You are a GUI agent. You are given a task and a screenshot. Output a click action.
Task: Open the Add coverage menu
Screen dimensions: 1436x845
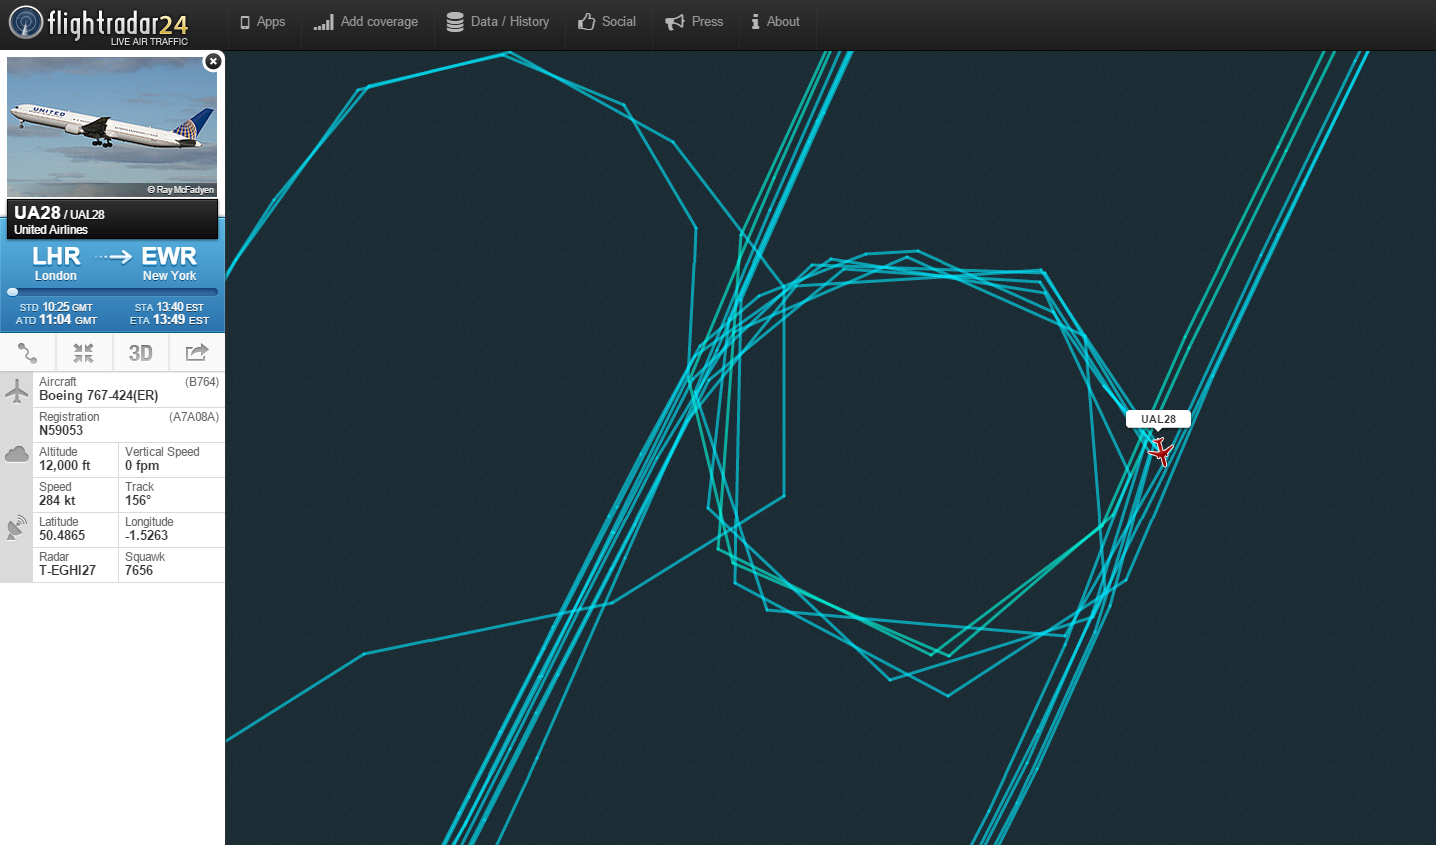tap(366, 22)
